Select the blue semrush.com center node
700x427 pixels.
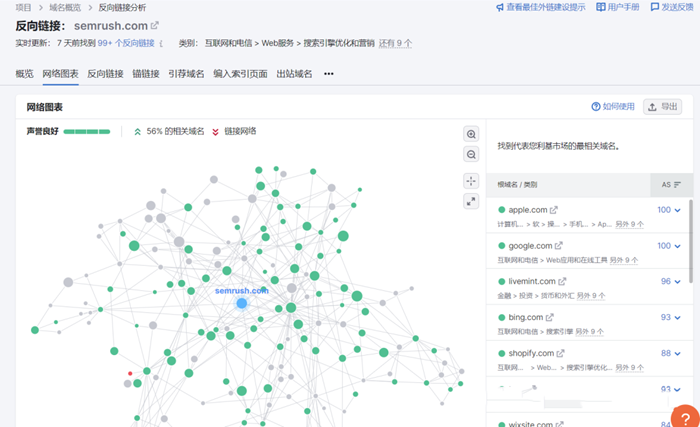point(242,304)
